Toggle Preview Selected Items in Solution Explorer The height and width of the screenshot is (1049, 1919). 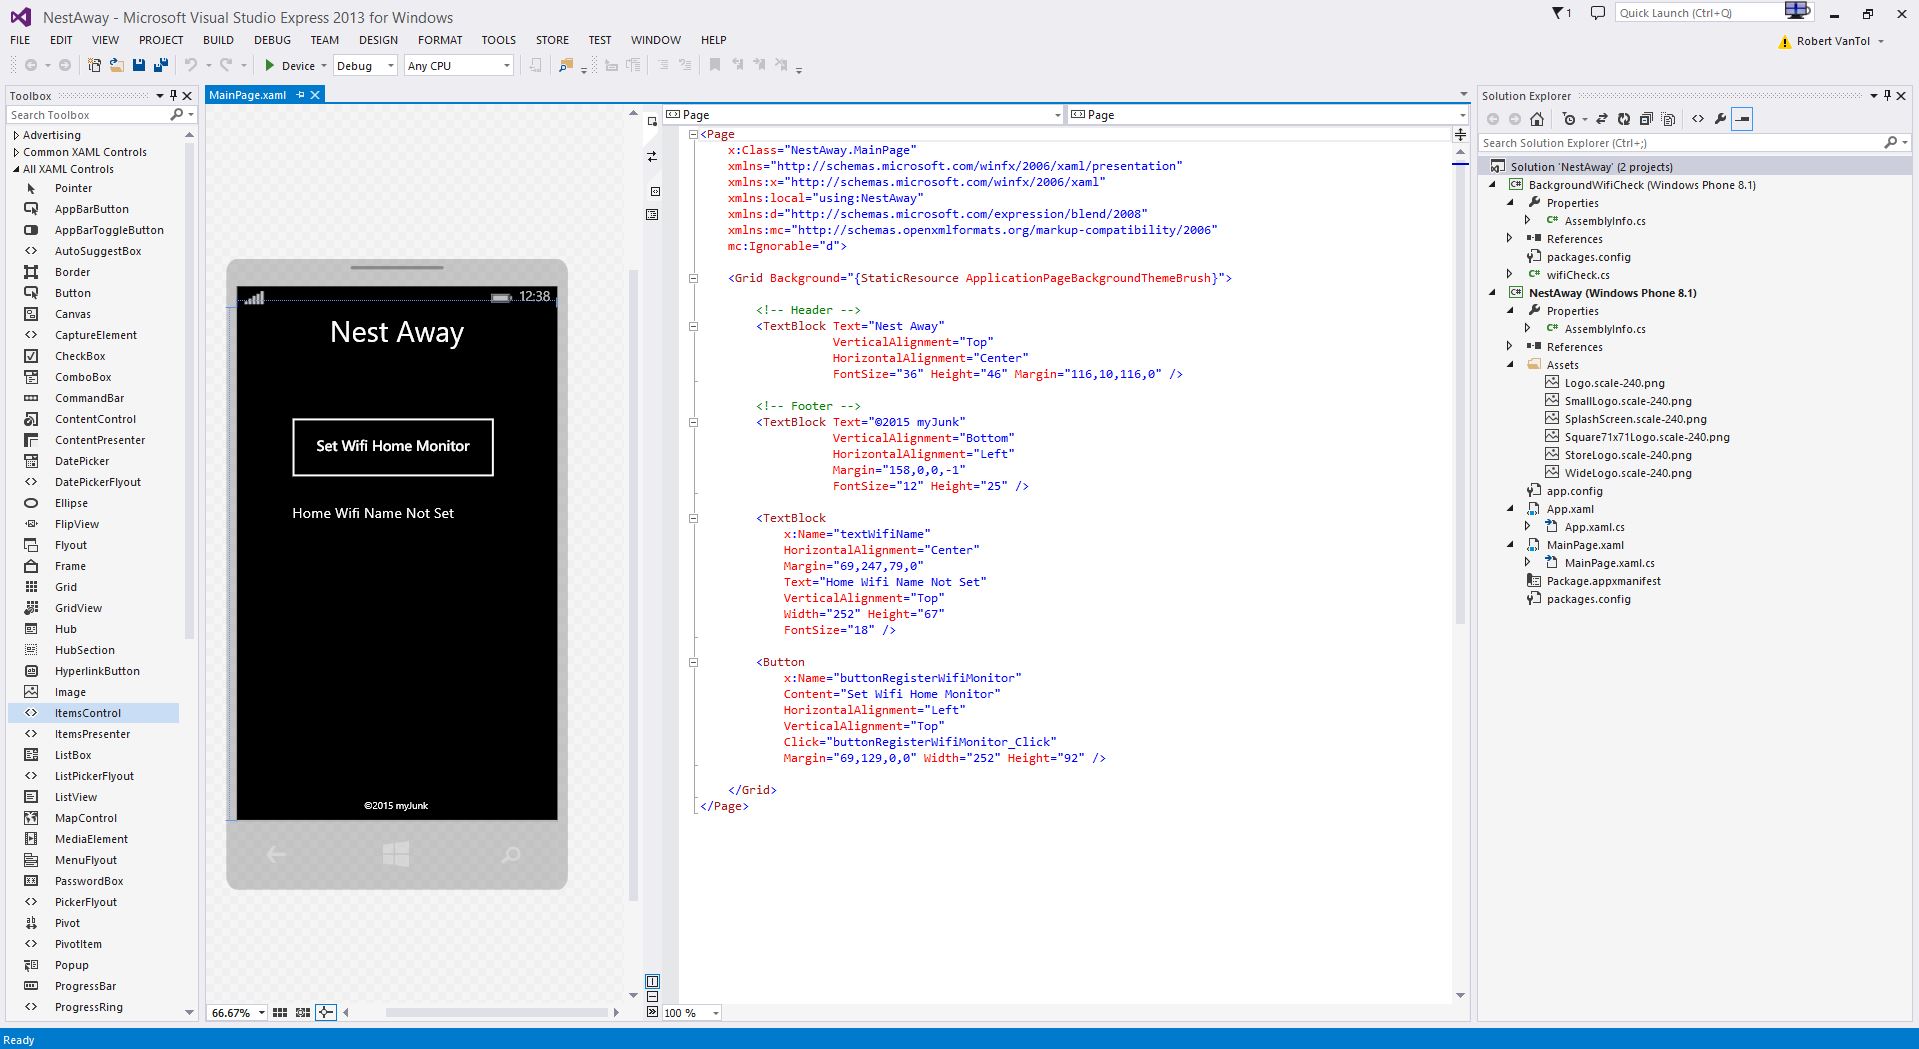click(x=1742, y=119)
